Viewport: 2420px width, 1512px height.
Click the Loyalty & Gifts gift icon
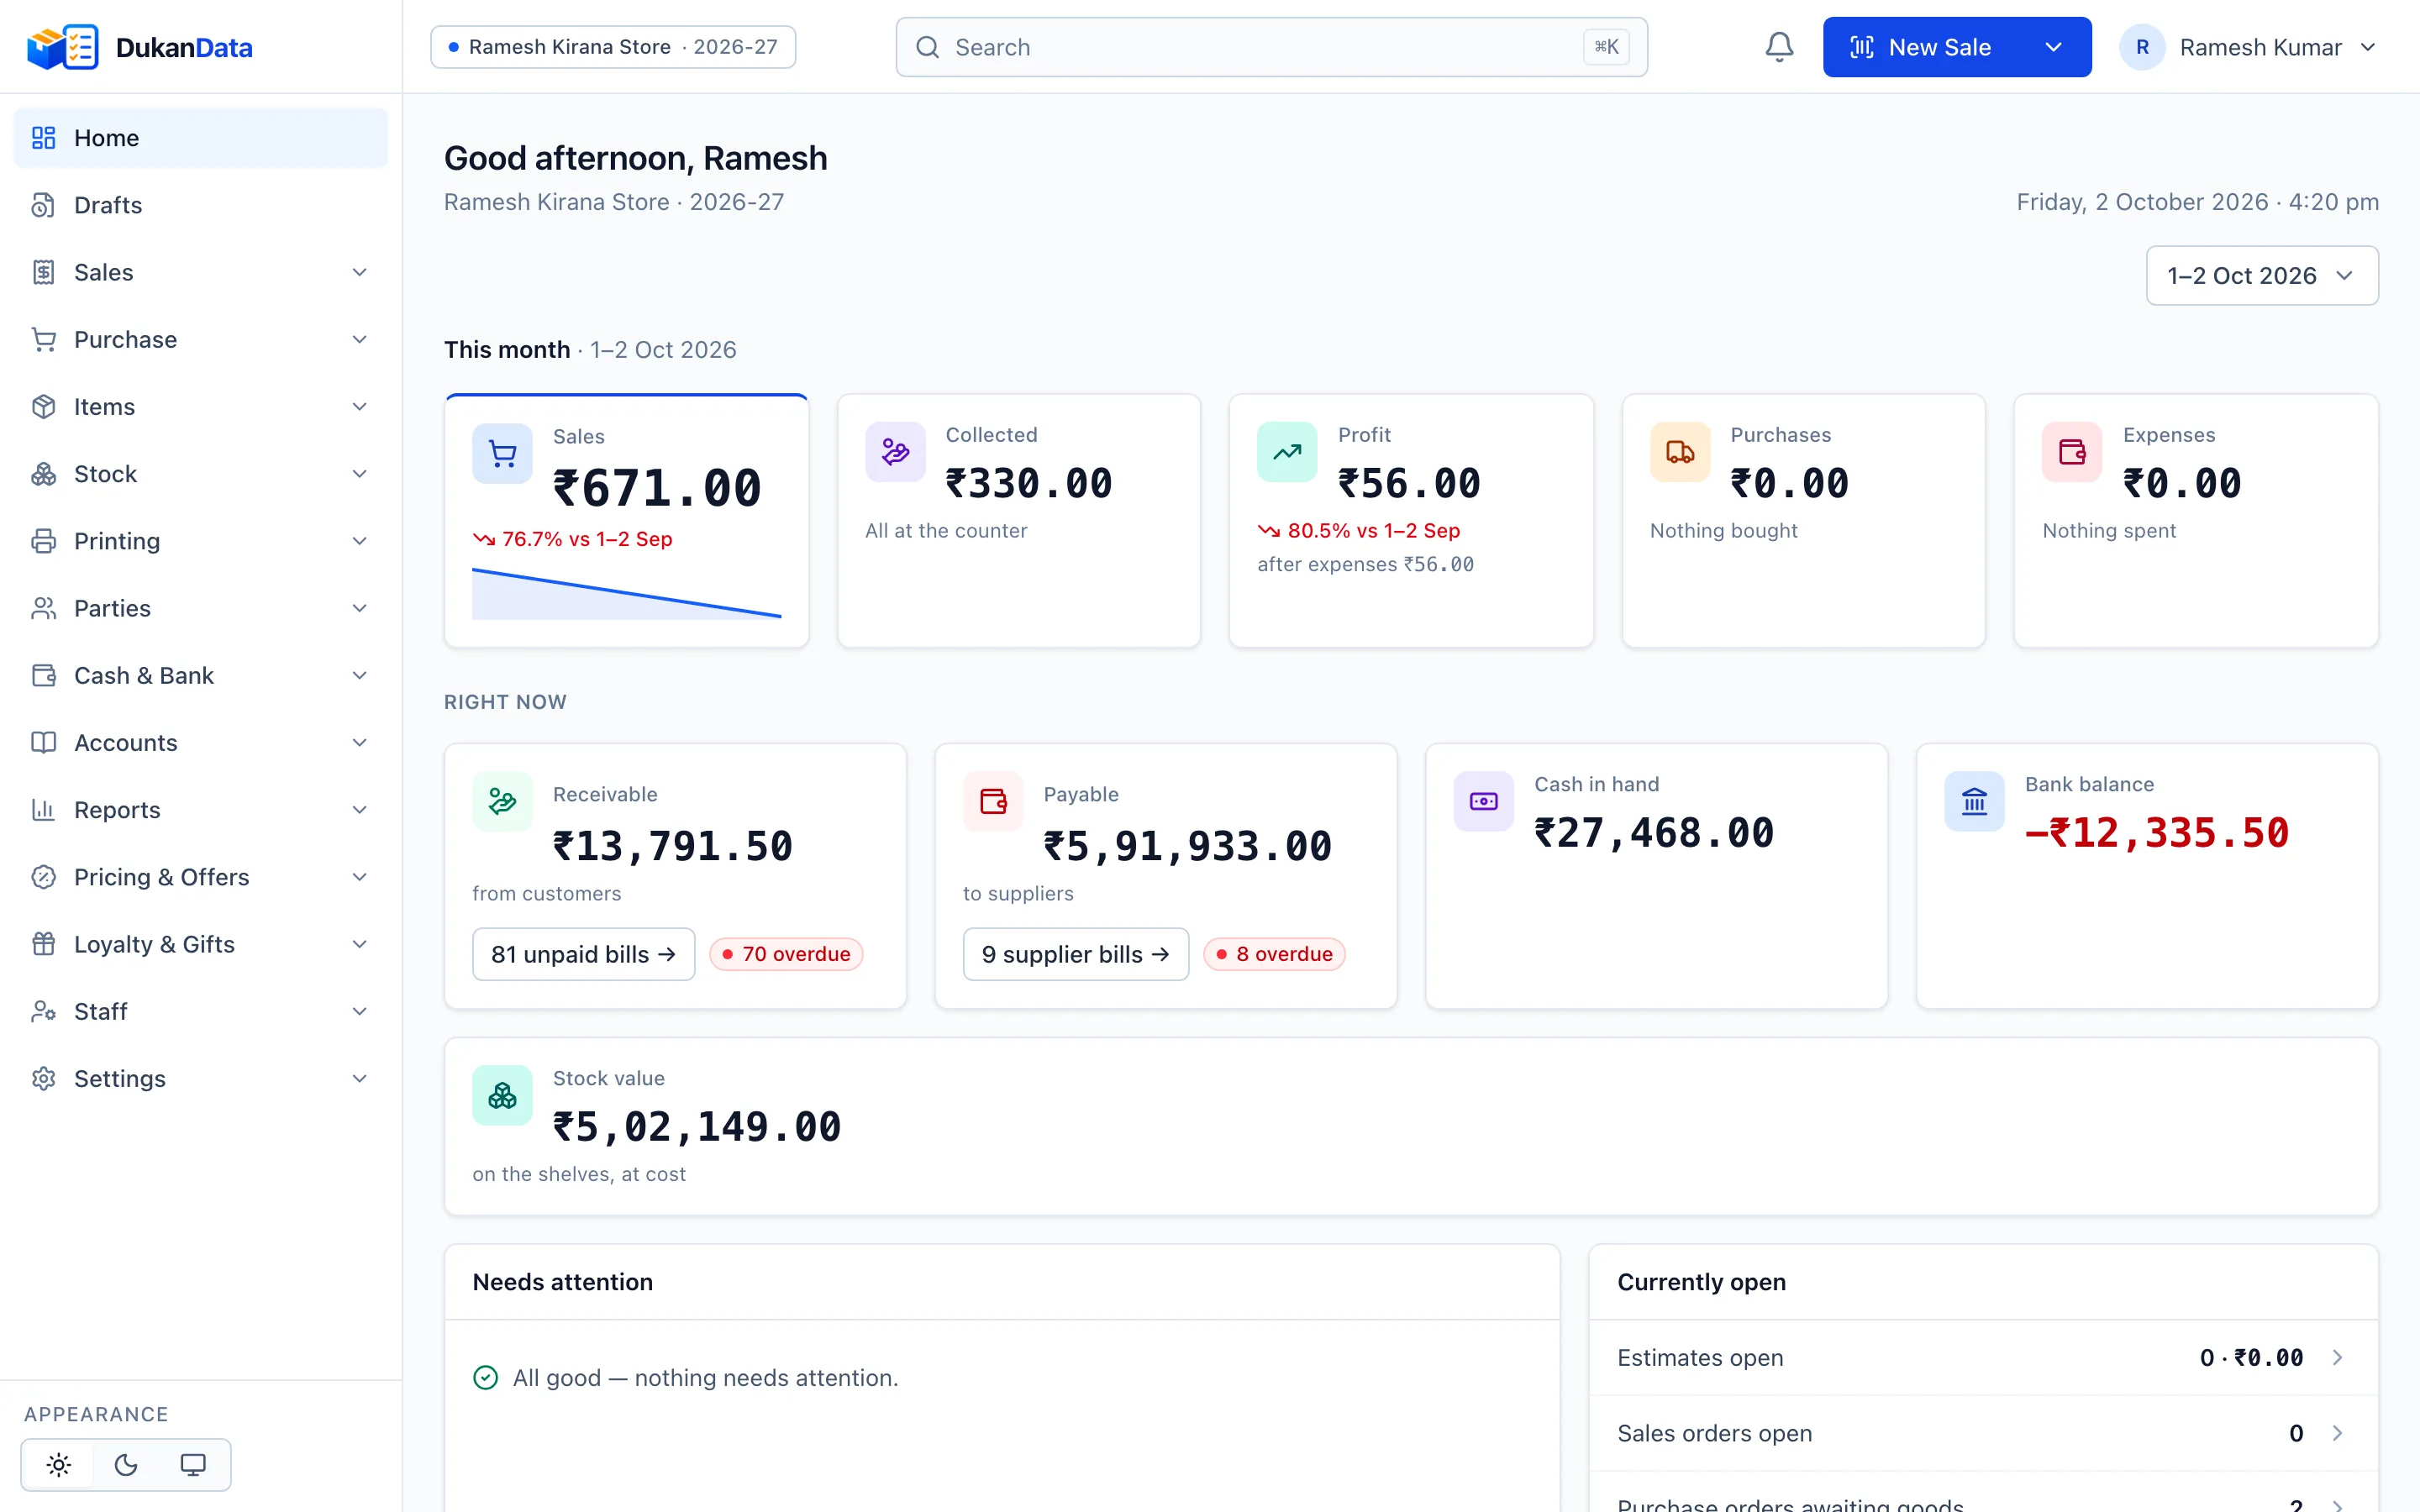pos(43,944)
